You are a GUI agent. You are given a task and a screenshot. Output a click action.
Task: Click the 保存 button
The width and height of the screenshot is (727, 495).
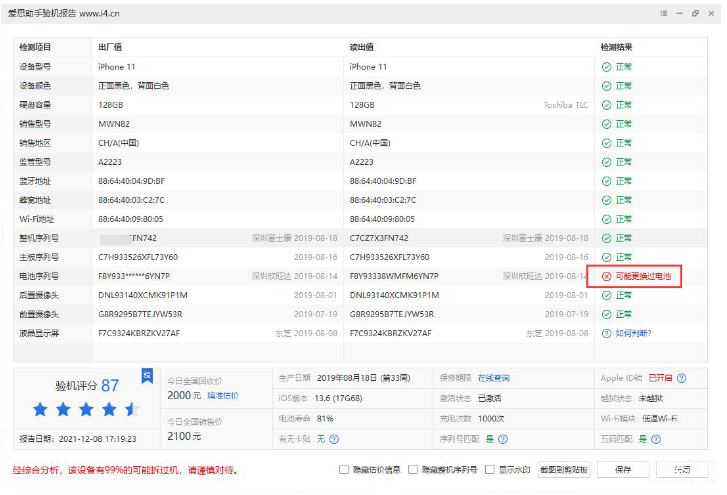(623, 469)
